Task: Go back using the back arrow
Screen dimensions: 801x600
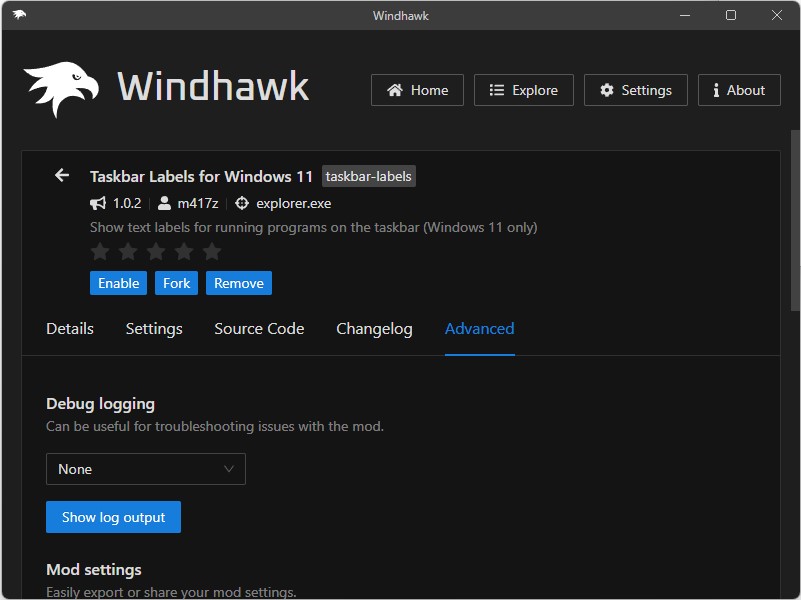Action: coord(61,175)
